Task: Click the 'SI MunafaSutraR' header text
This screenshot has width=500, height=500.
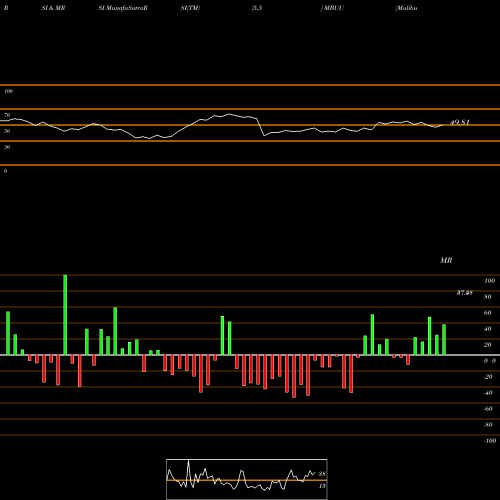Action: pos(123,8)
